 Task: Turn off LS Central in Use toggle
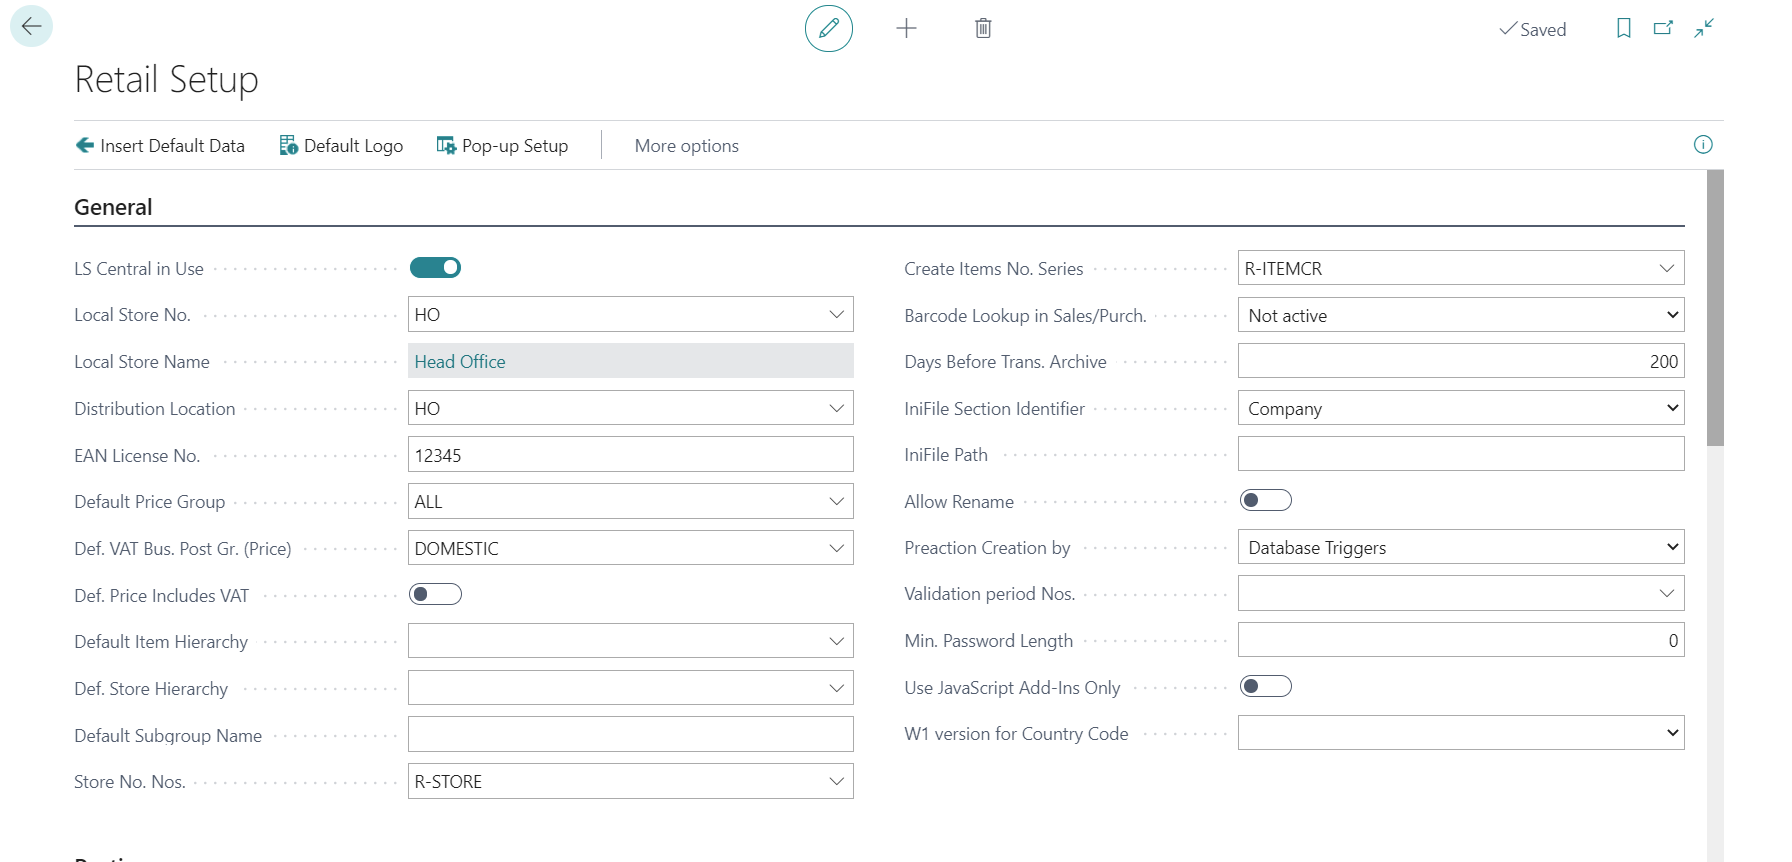435,268
